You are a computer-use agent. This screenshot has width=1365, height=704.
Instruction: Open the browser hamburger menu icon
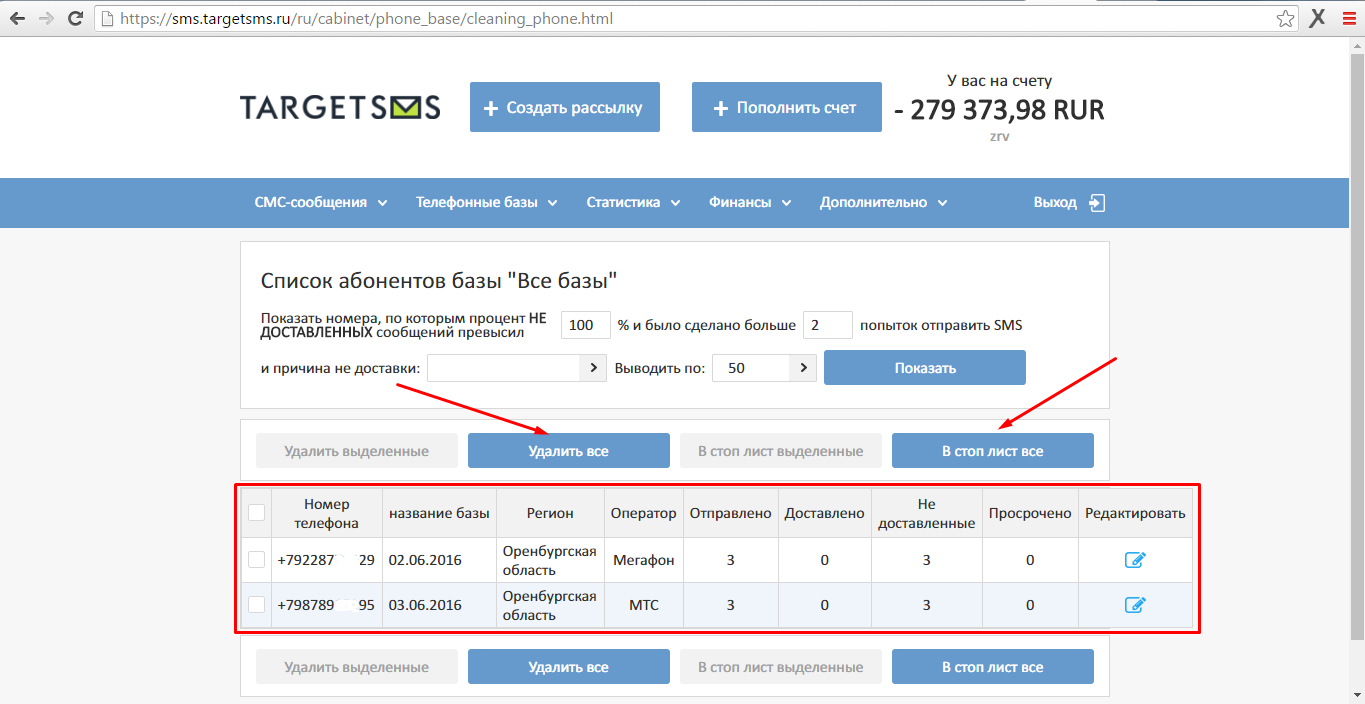(1347, 19)
